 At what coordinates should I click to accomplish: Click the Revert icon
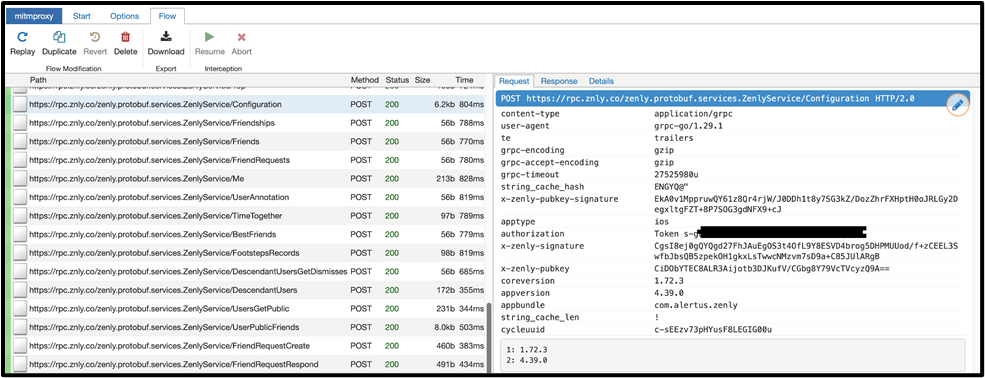tap(95, 37)
